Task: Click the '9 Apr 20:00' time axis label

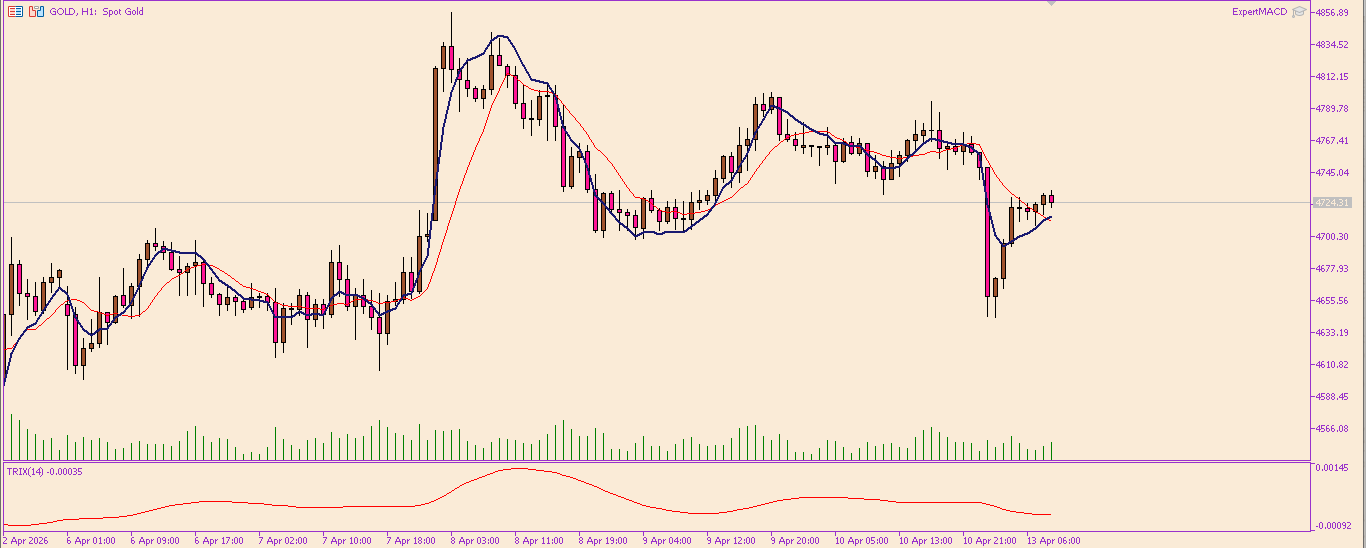Action: pyautogui.click(x=795, y=541)
